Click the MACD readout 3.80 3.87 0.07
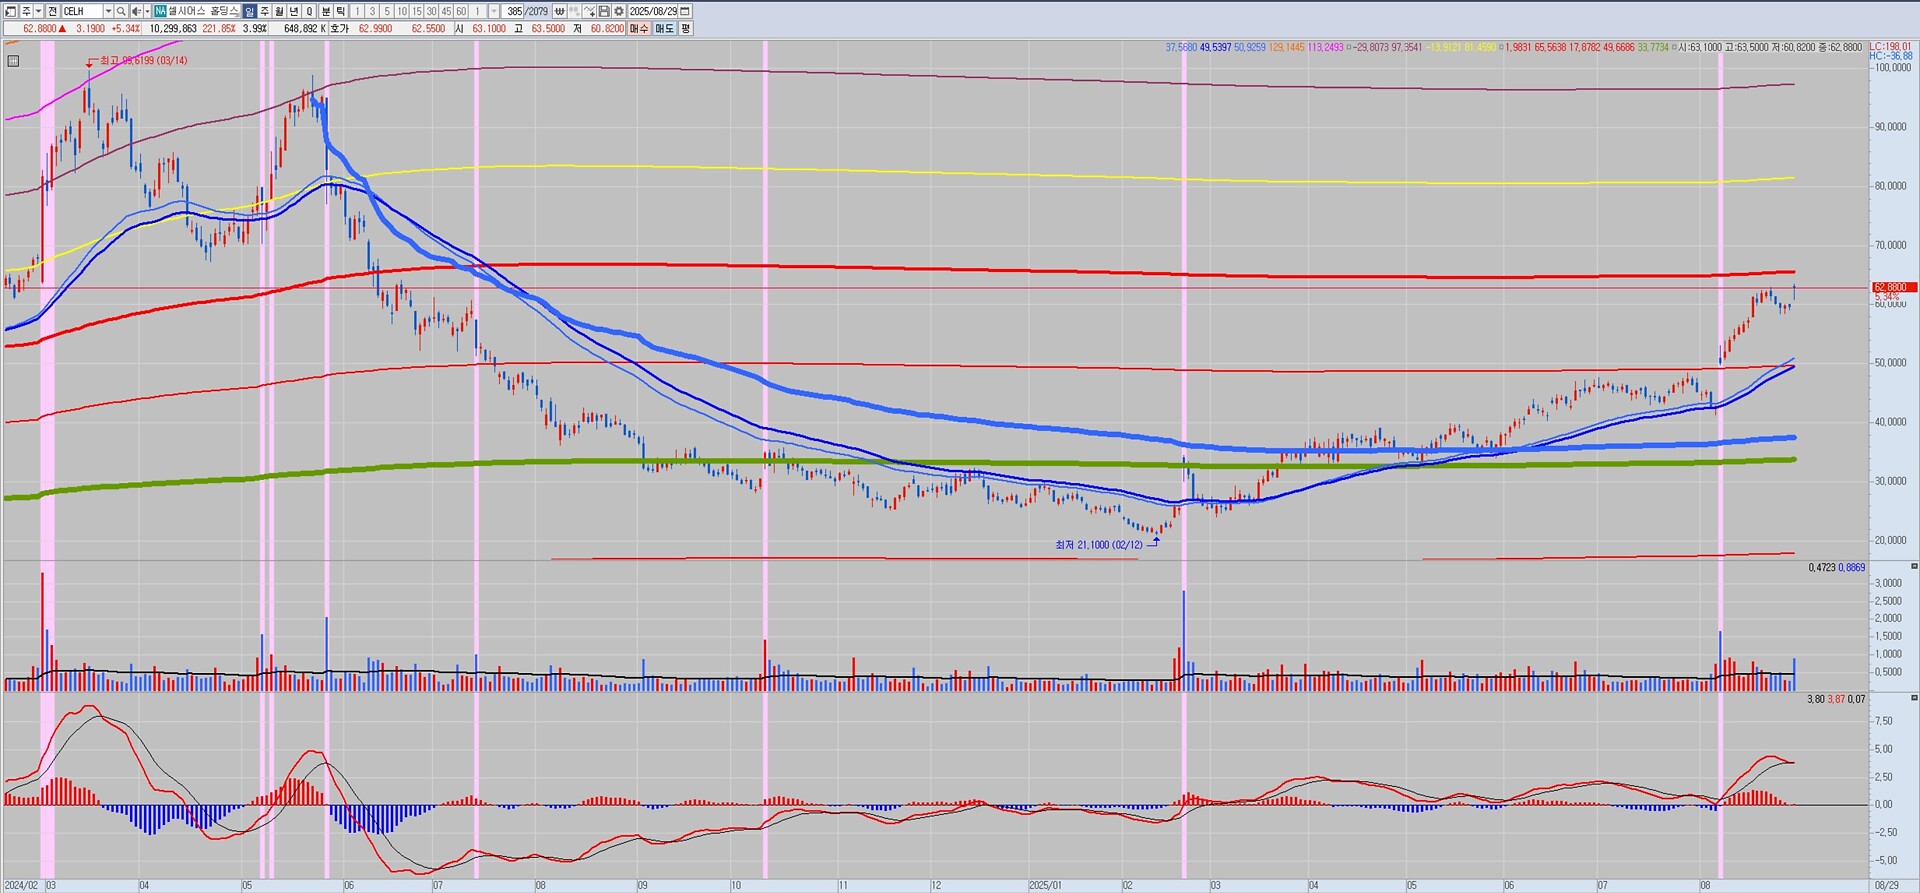The height and width of the screenshot is (893, 1920). (x=1836, y=699)
